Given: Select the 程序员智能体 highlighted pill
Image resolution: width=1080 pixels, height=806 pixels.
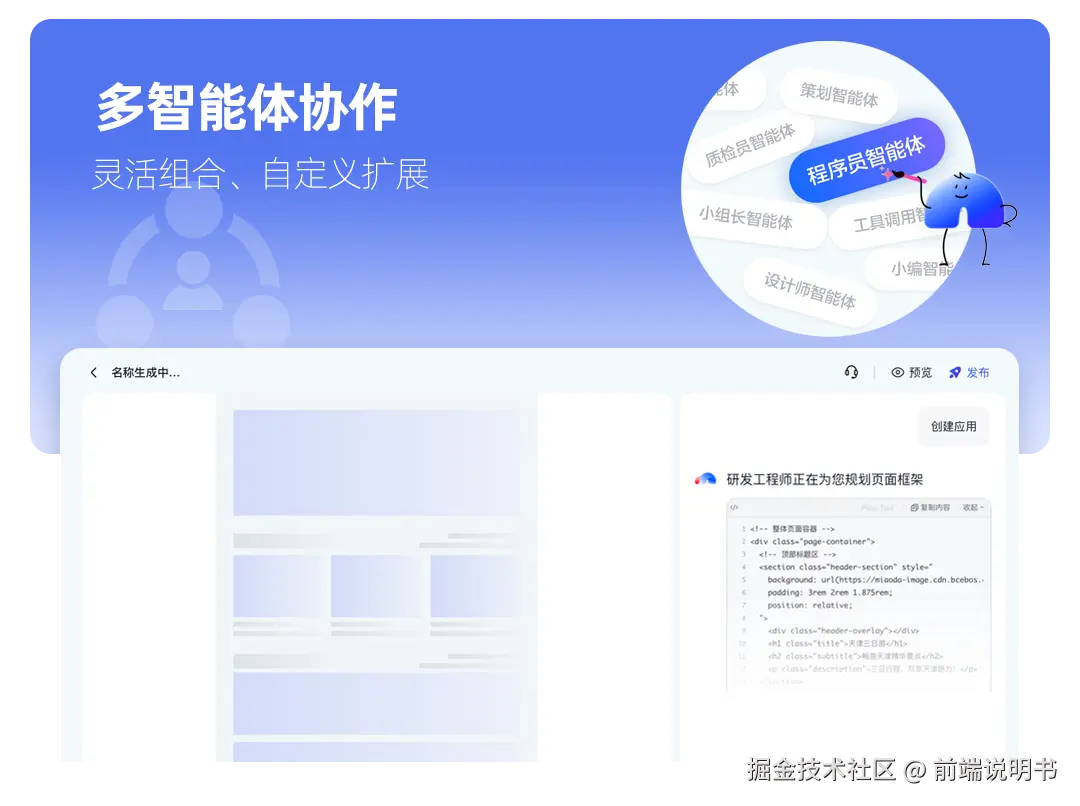Looking at the screenshot, I should point(866,161).
